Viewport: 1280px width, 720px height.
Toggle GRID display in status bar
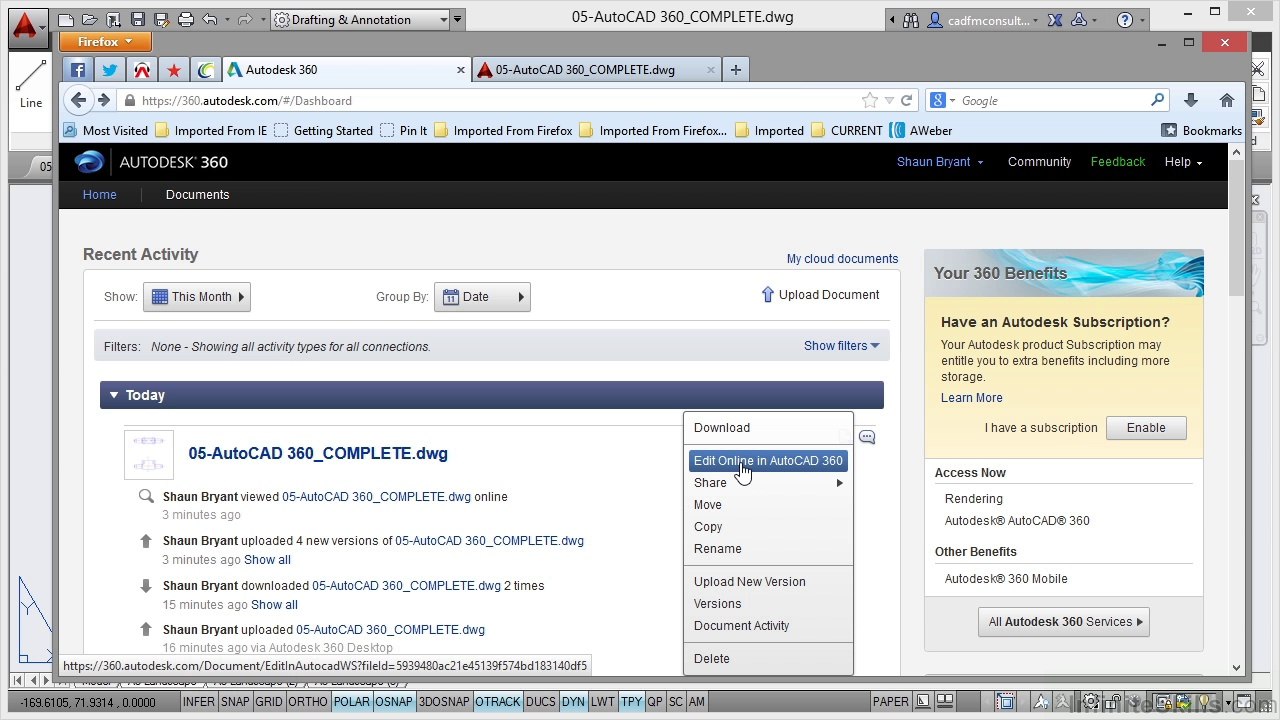(269, 702)
